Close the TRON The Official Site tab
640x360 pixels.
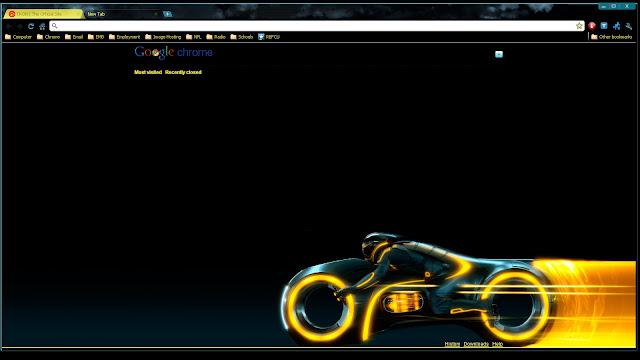78,14
